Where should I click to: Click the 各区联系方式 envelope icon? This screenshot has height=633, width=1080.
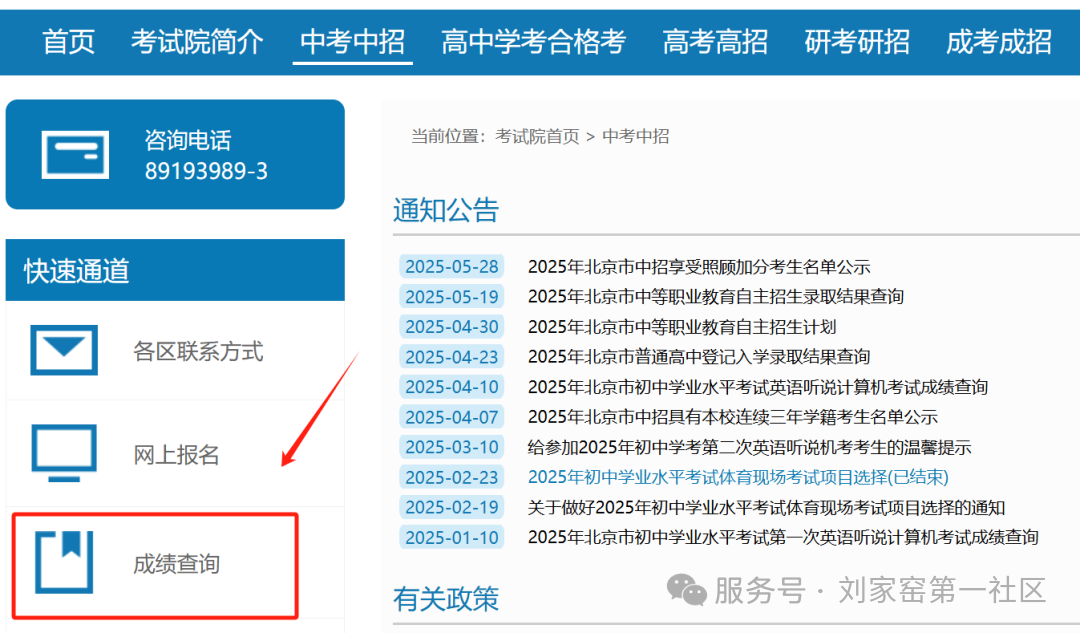point(64,350)
